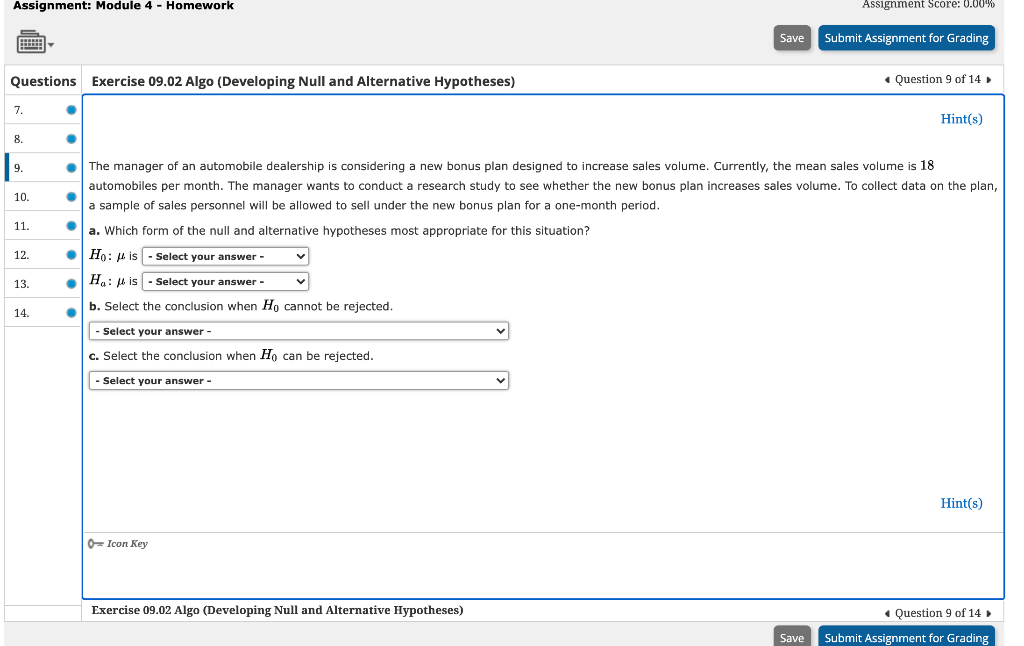1024x646 pixels.
Task: Click the blue status dot next to question 9
Action: pos(69,167)
